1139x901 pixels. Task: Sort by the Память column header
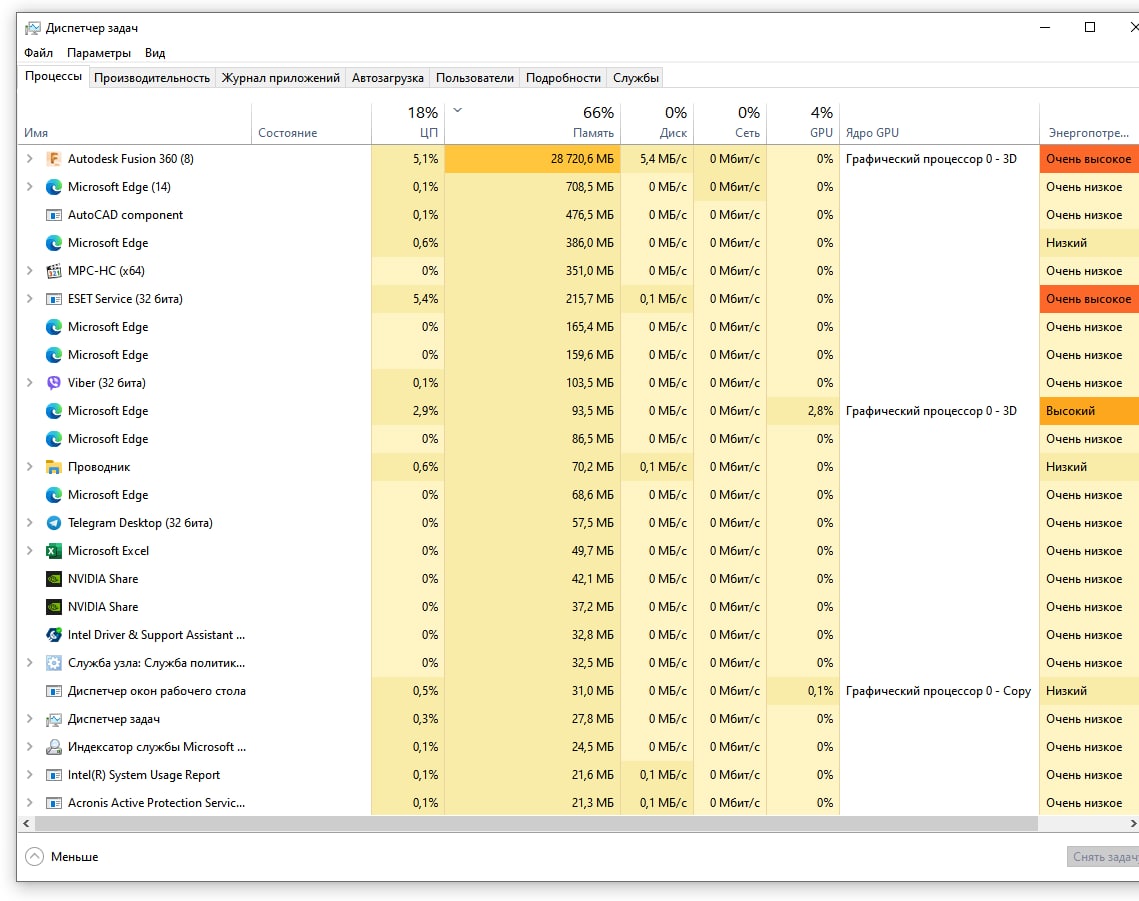pos(532,124)
